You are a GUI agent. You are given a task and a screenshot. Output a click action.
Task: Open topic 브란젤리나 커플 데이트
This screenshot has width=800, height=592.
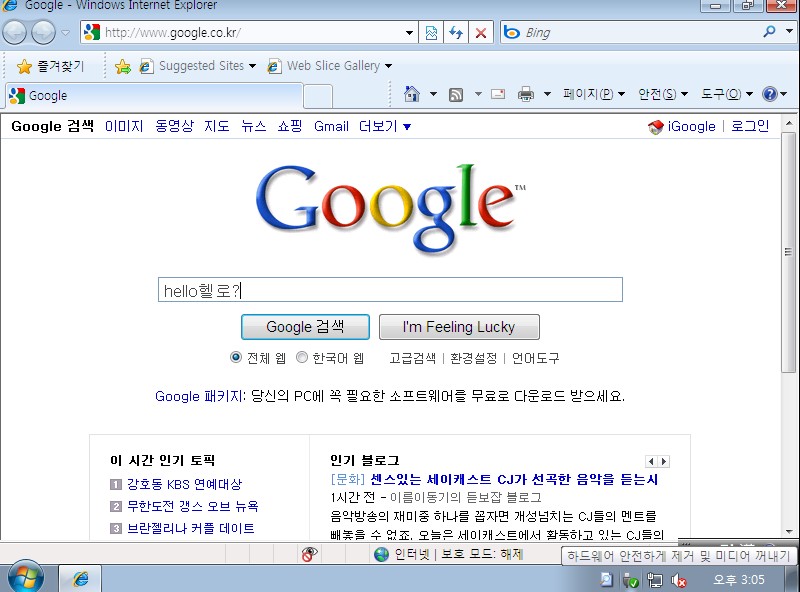[190, 528]
